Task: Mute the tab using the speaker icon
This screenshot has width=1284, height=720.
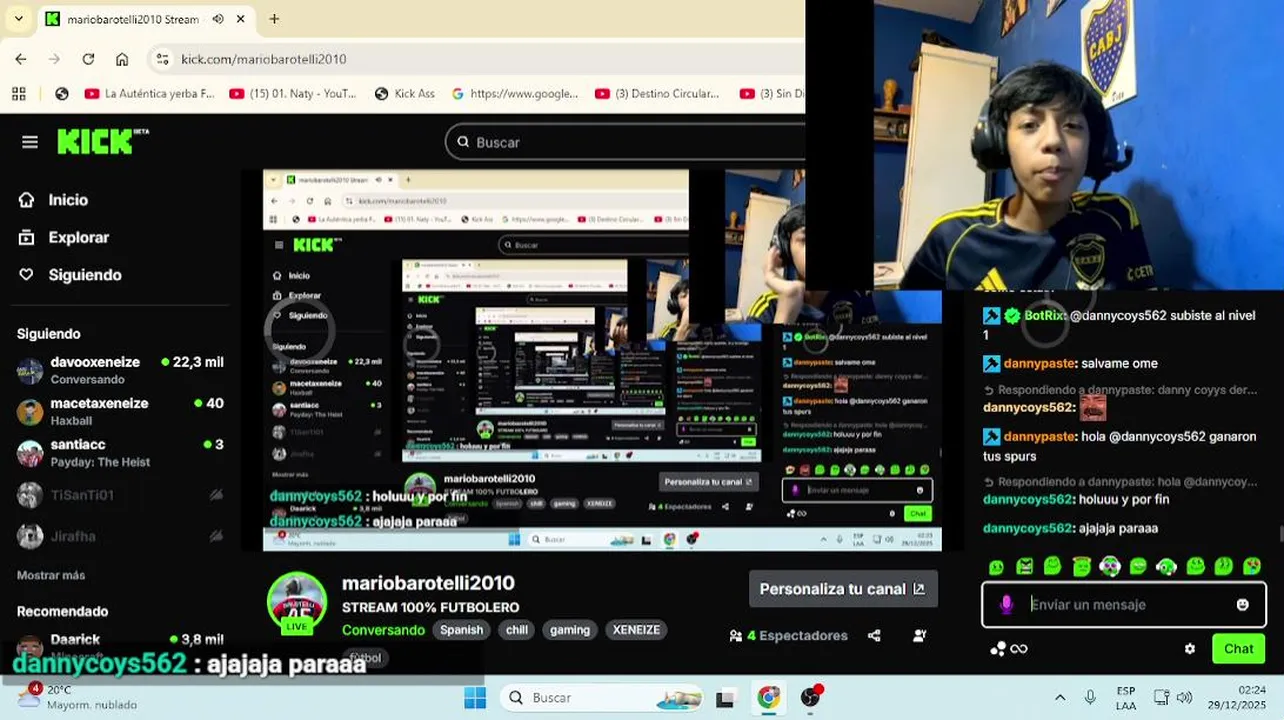Action: (x=217, y=19)
